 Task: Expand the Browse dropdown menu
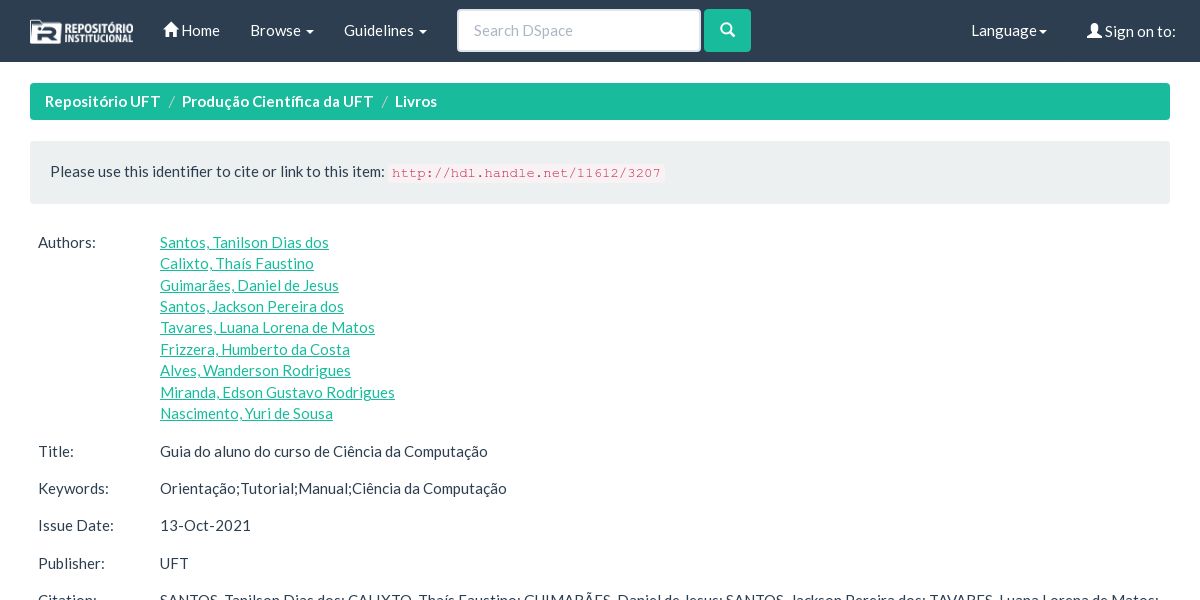(x=282, y=30)
